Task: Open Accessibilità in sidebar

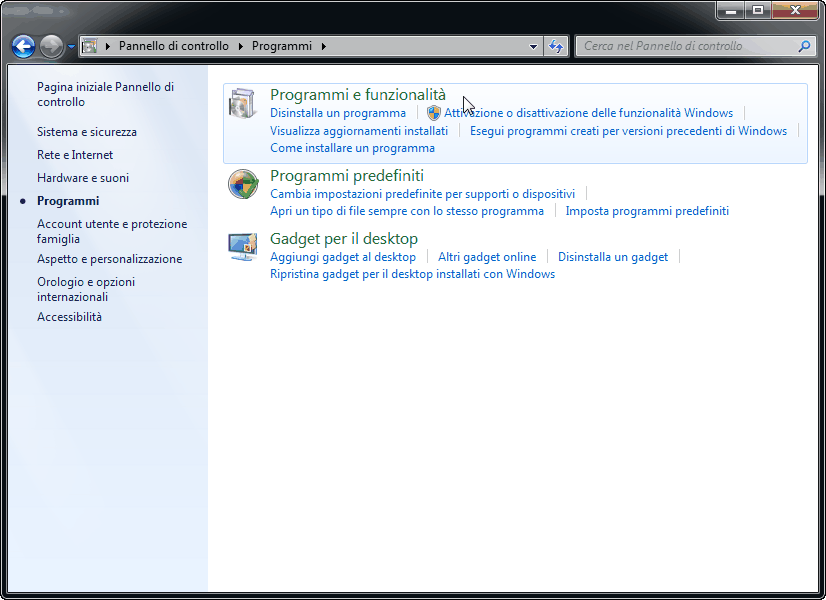Action: [x=69, y=317]
